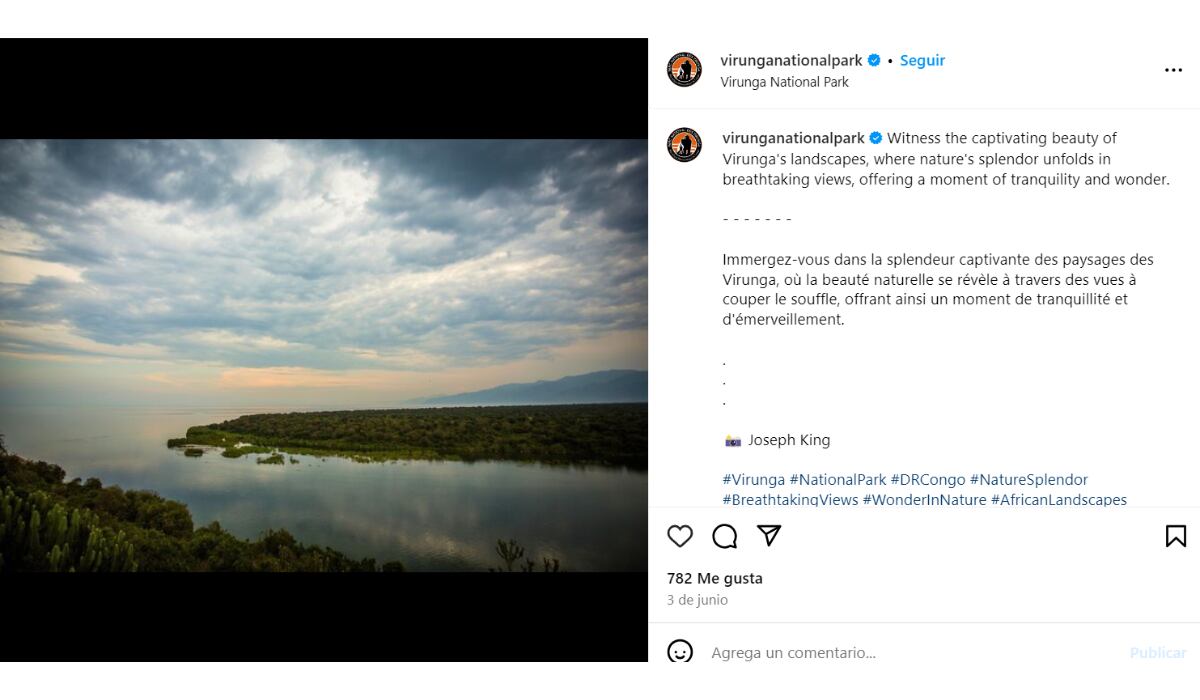The width and height of the screenshot is (1200, 700).
Task: Open the 3 de junio post date
Action: (697, 600)
